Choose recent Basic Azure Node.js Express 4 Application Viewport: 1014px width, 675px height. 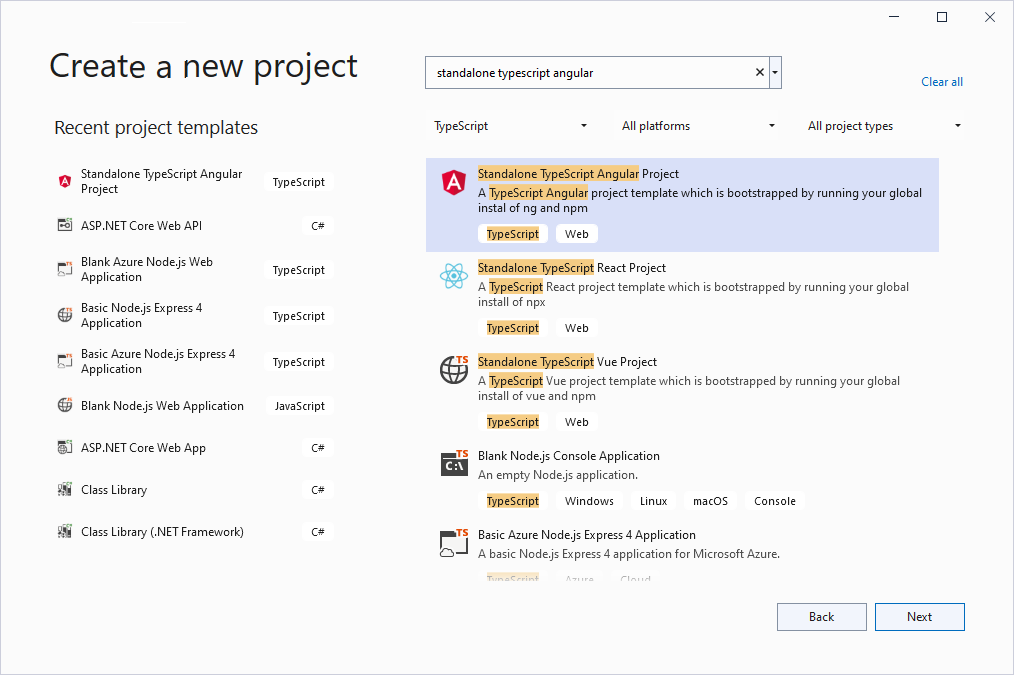(194, 361)
